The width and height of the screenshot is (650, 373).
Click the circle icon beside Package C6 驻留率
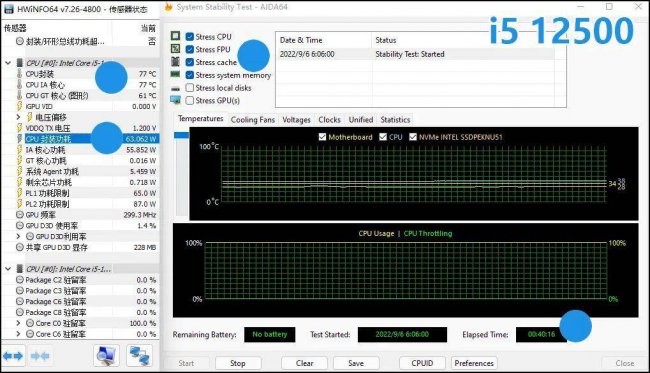19,301
